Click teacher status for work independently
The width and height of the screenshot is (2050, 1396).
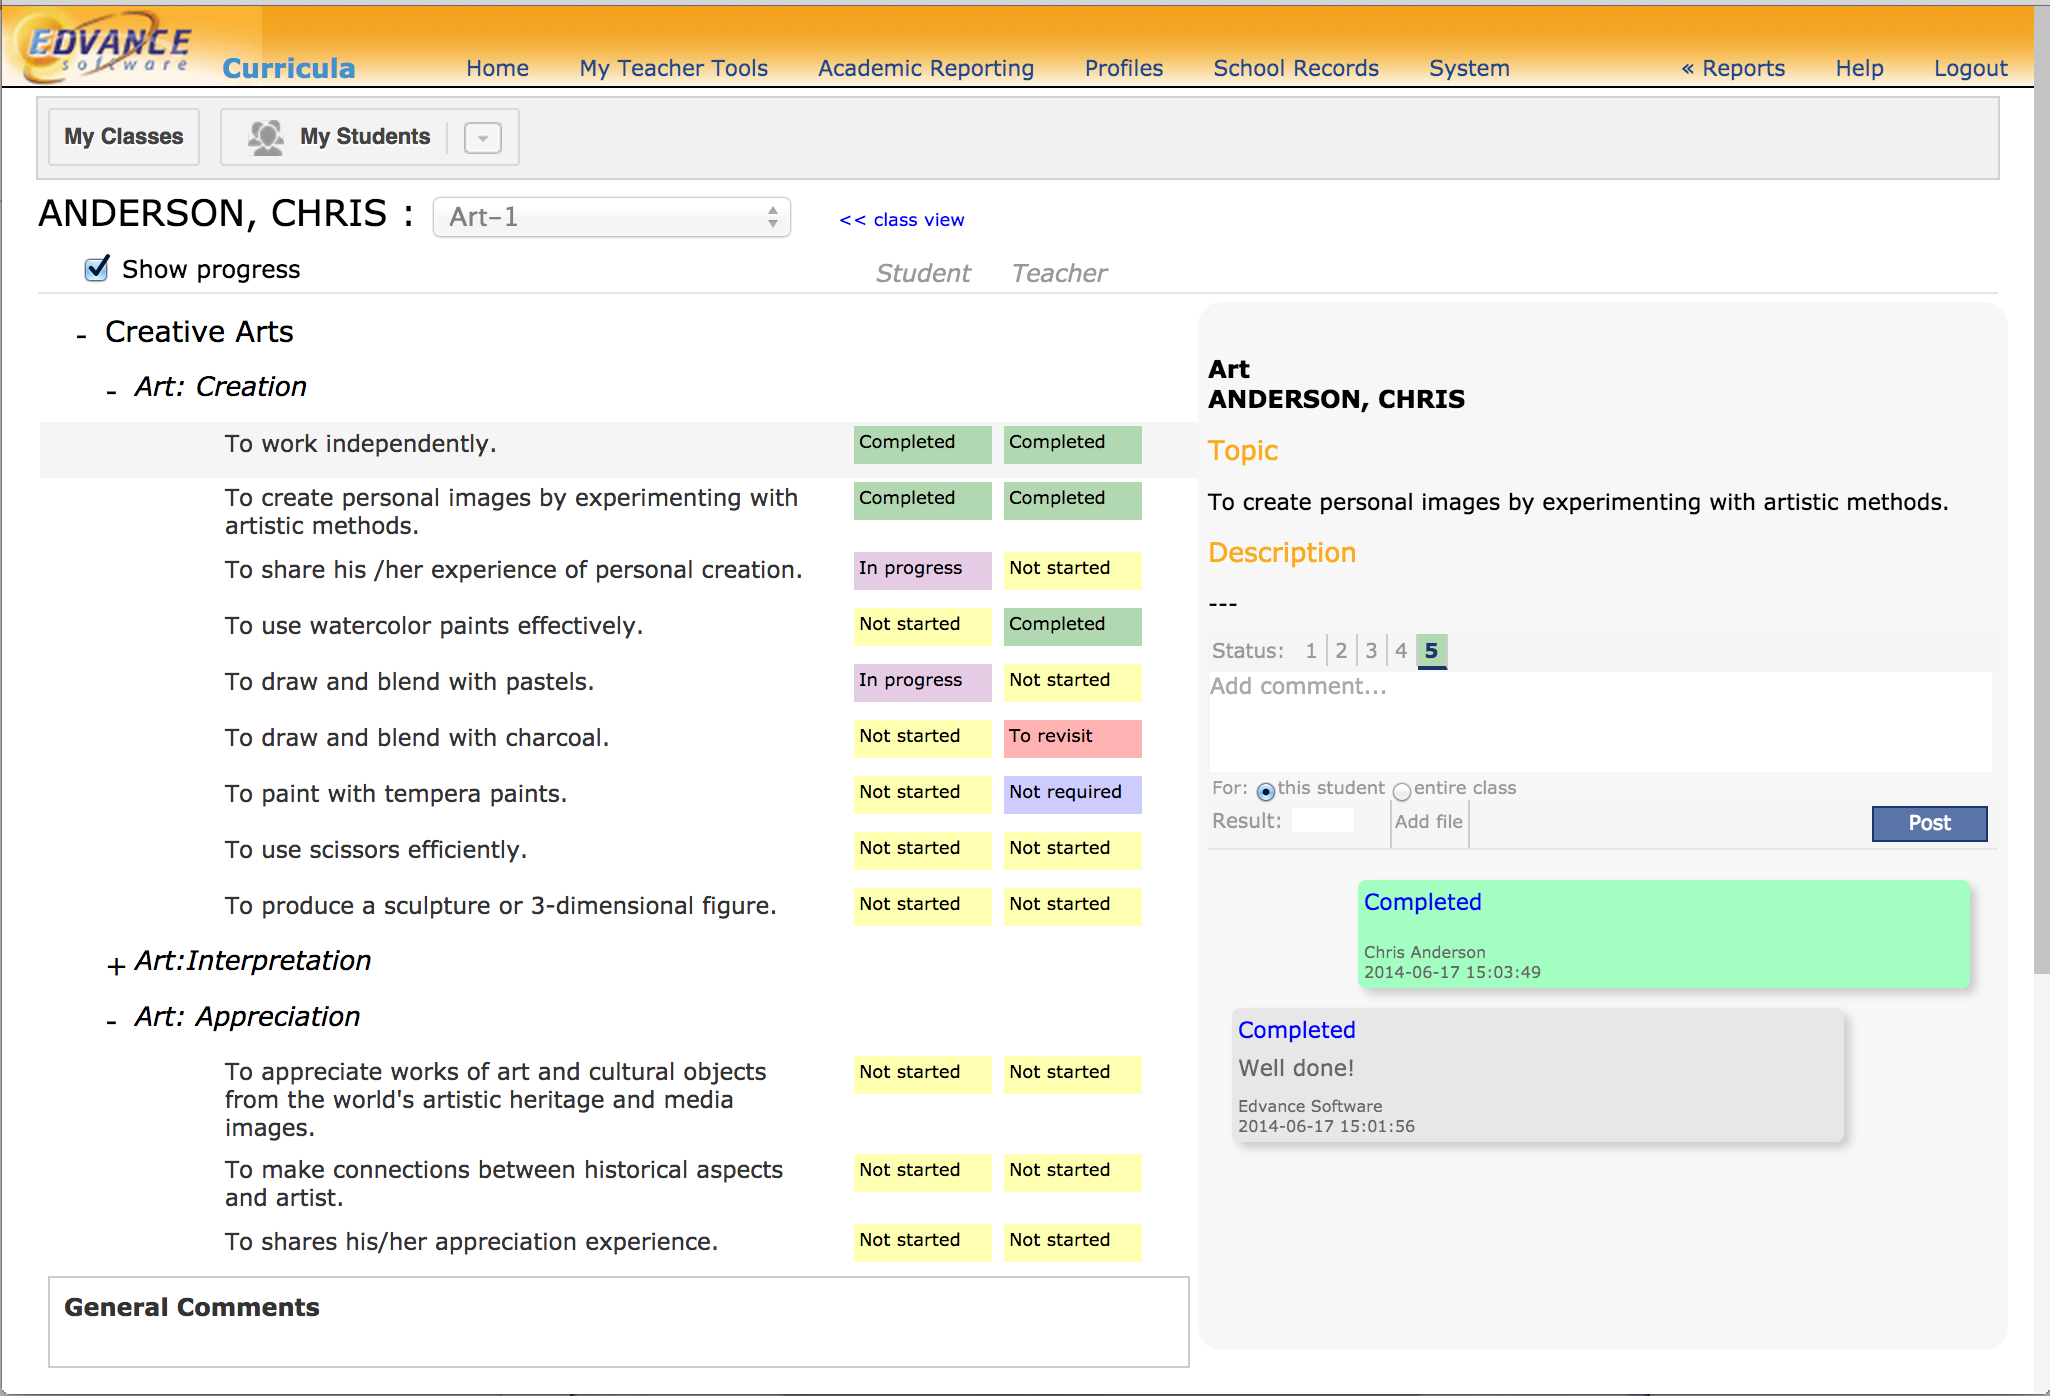tap(1072, 444)
